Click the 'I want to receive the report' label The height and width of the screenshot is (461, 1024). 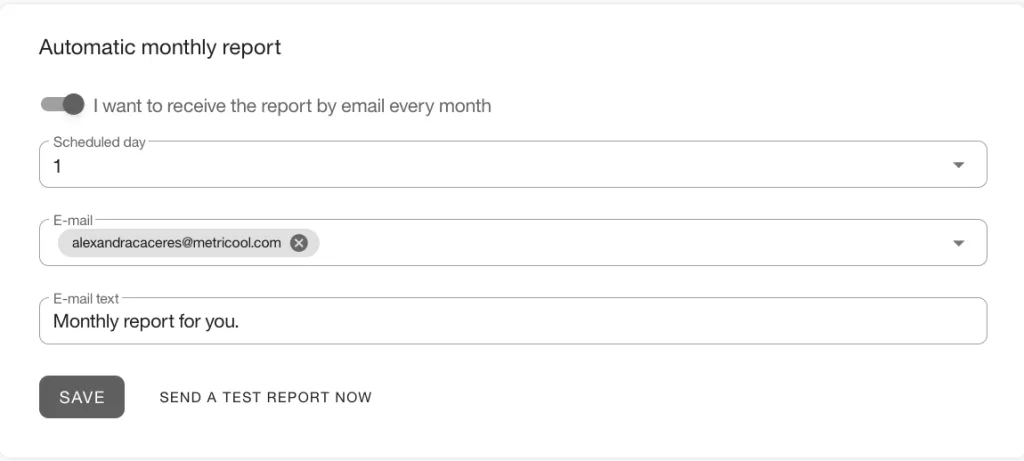292,106
